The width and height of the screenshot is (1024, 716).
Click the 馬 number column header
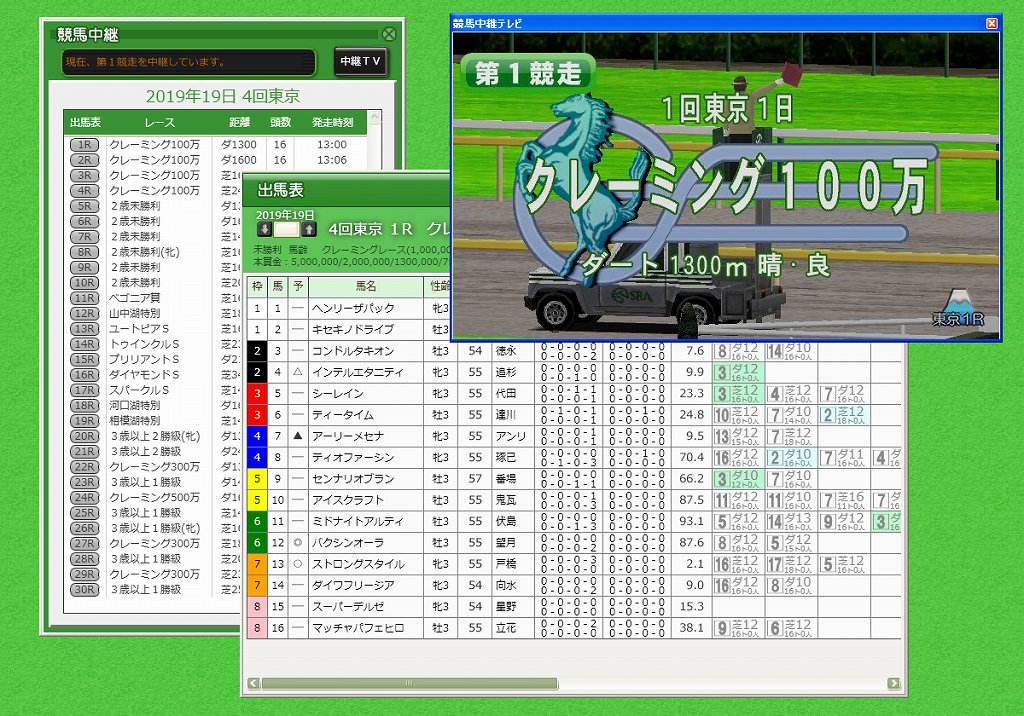point(278,286)
